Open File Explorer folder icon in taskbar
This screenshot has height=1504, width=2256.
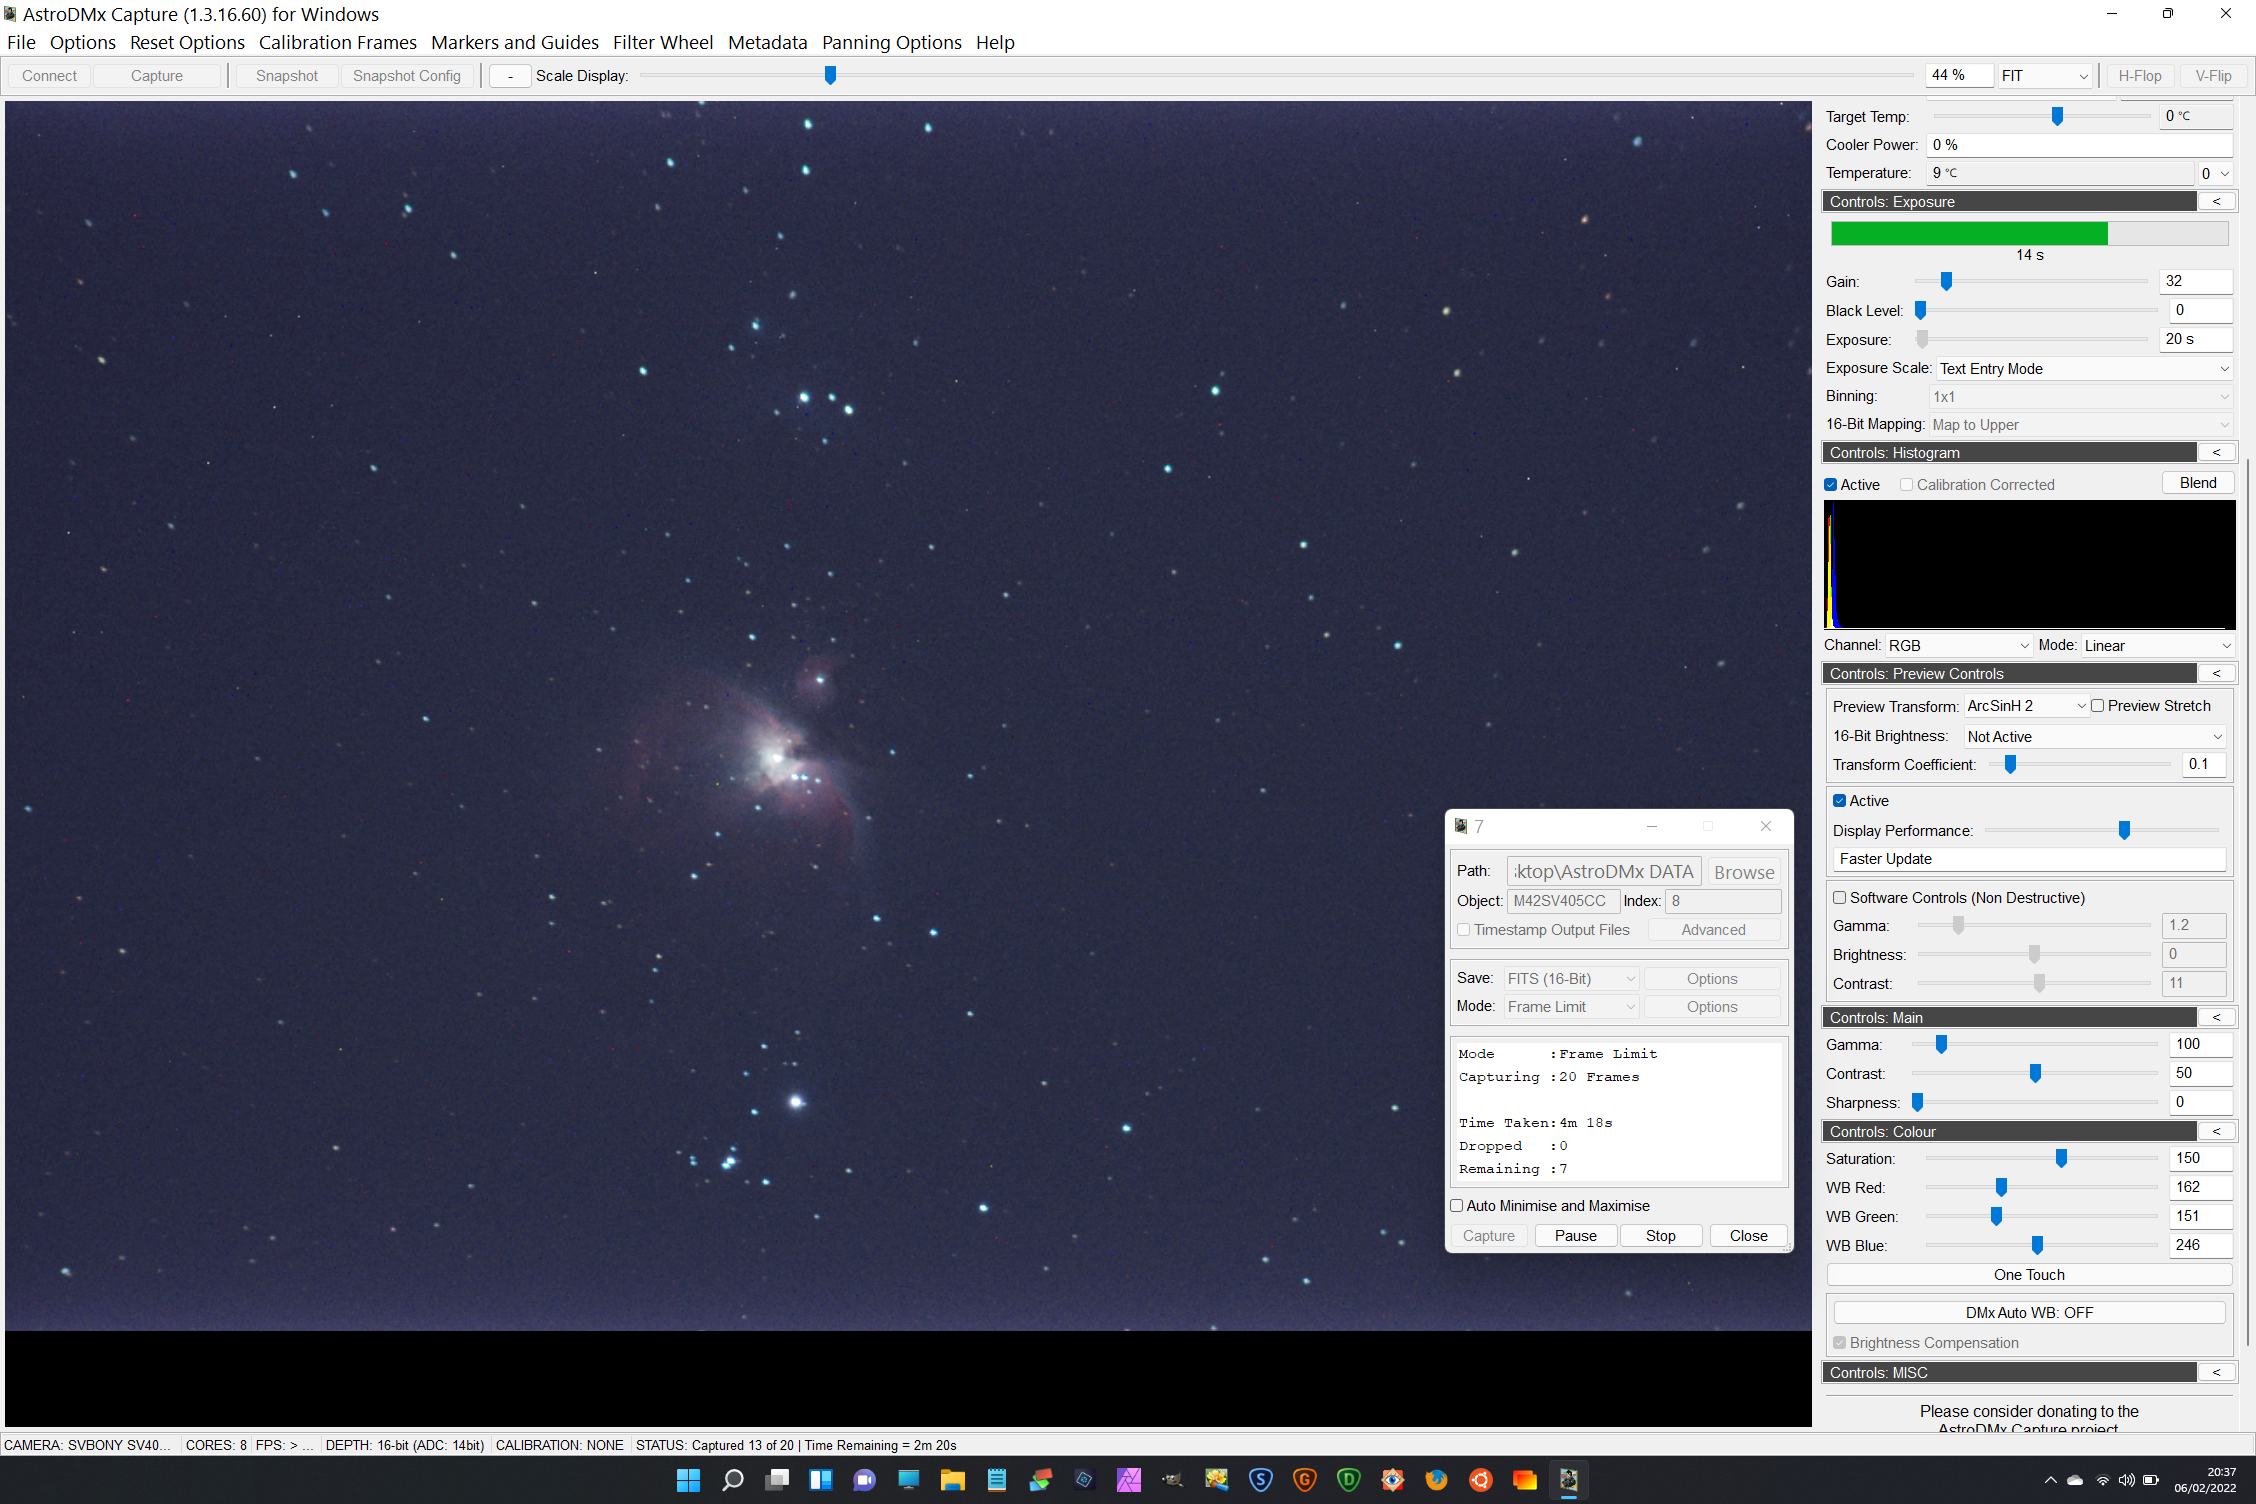point(952,1480)
